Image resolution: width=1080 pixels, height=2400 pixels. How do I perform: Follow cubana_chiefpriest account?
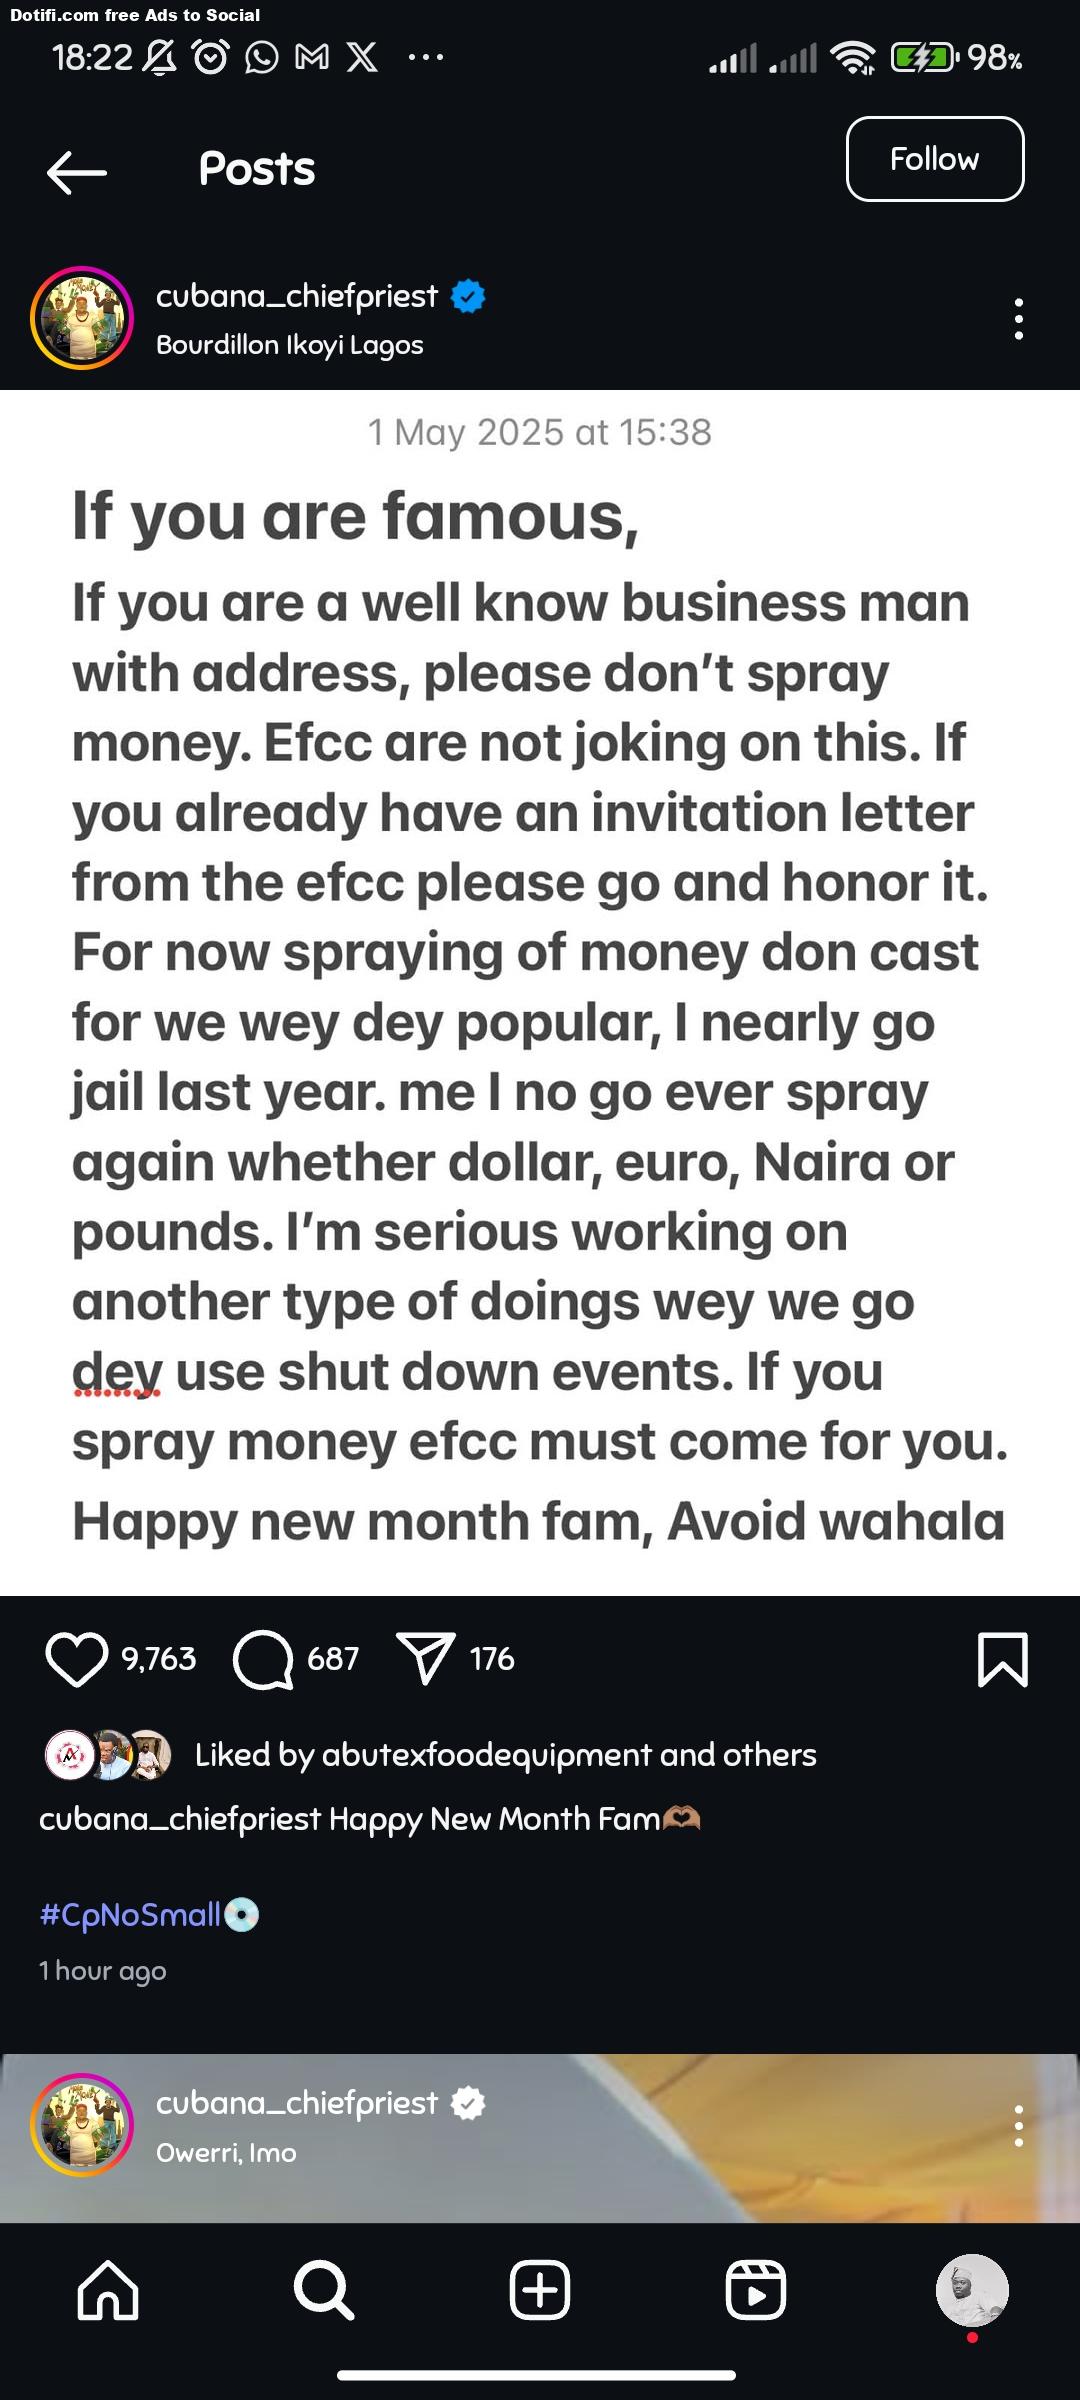[934, 159]
